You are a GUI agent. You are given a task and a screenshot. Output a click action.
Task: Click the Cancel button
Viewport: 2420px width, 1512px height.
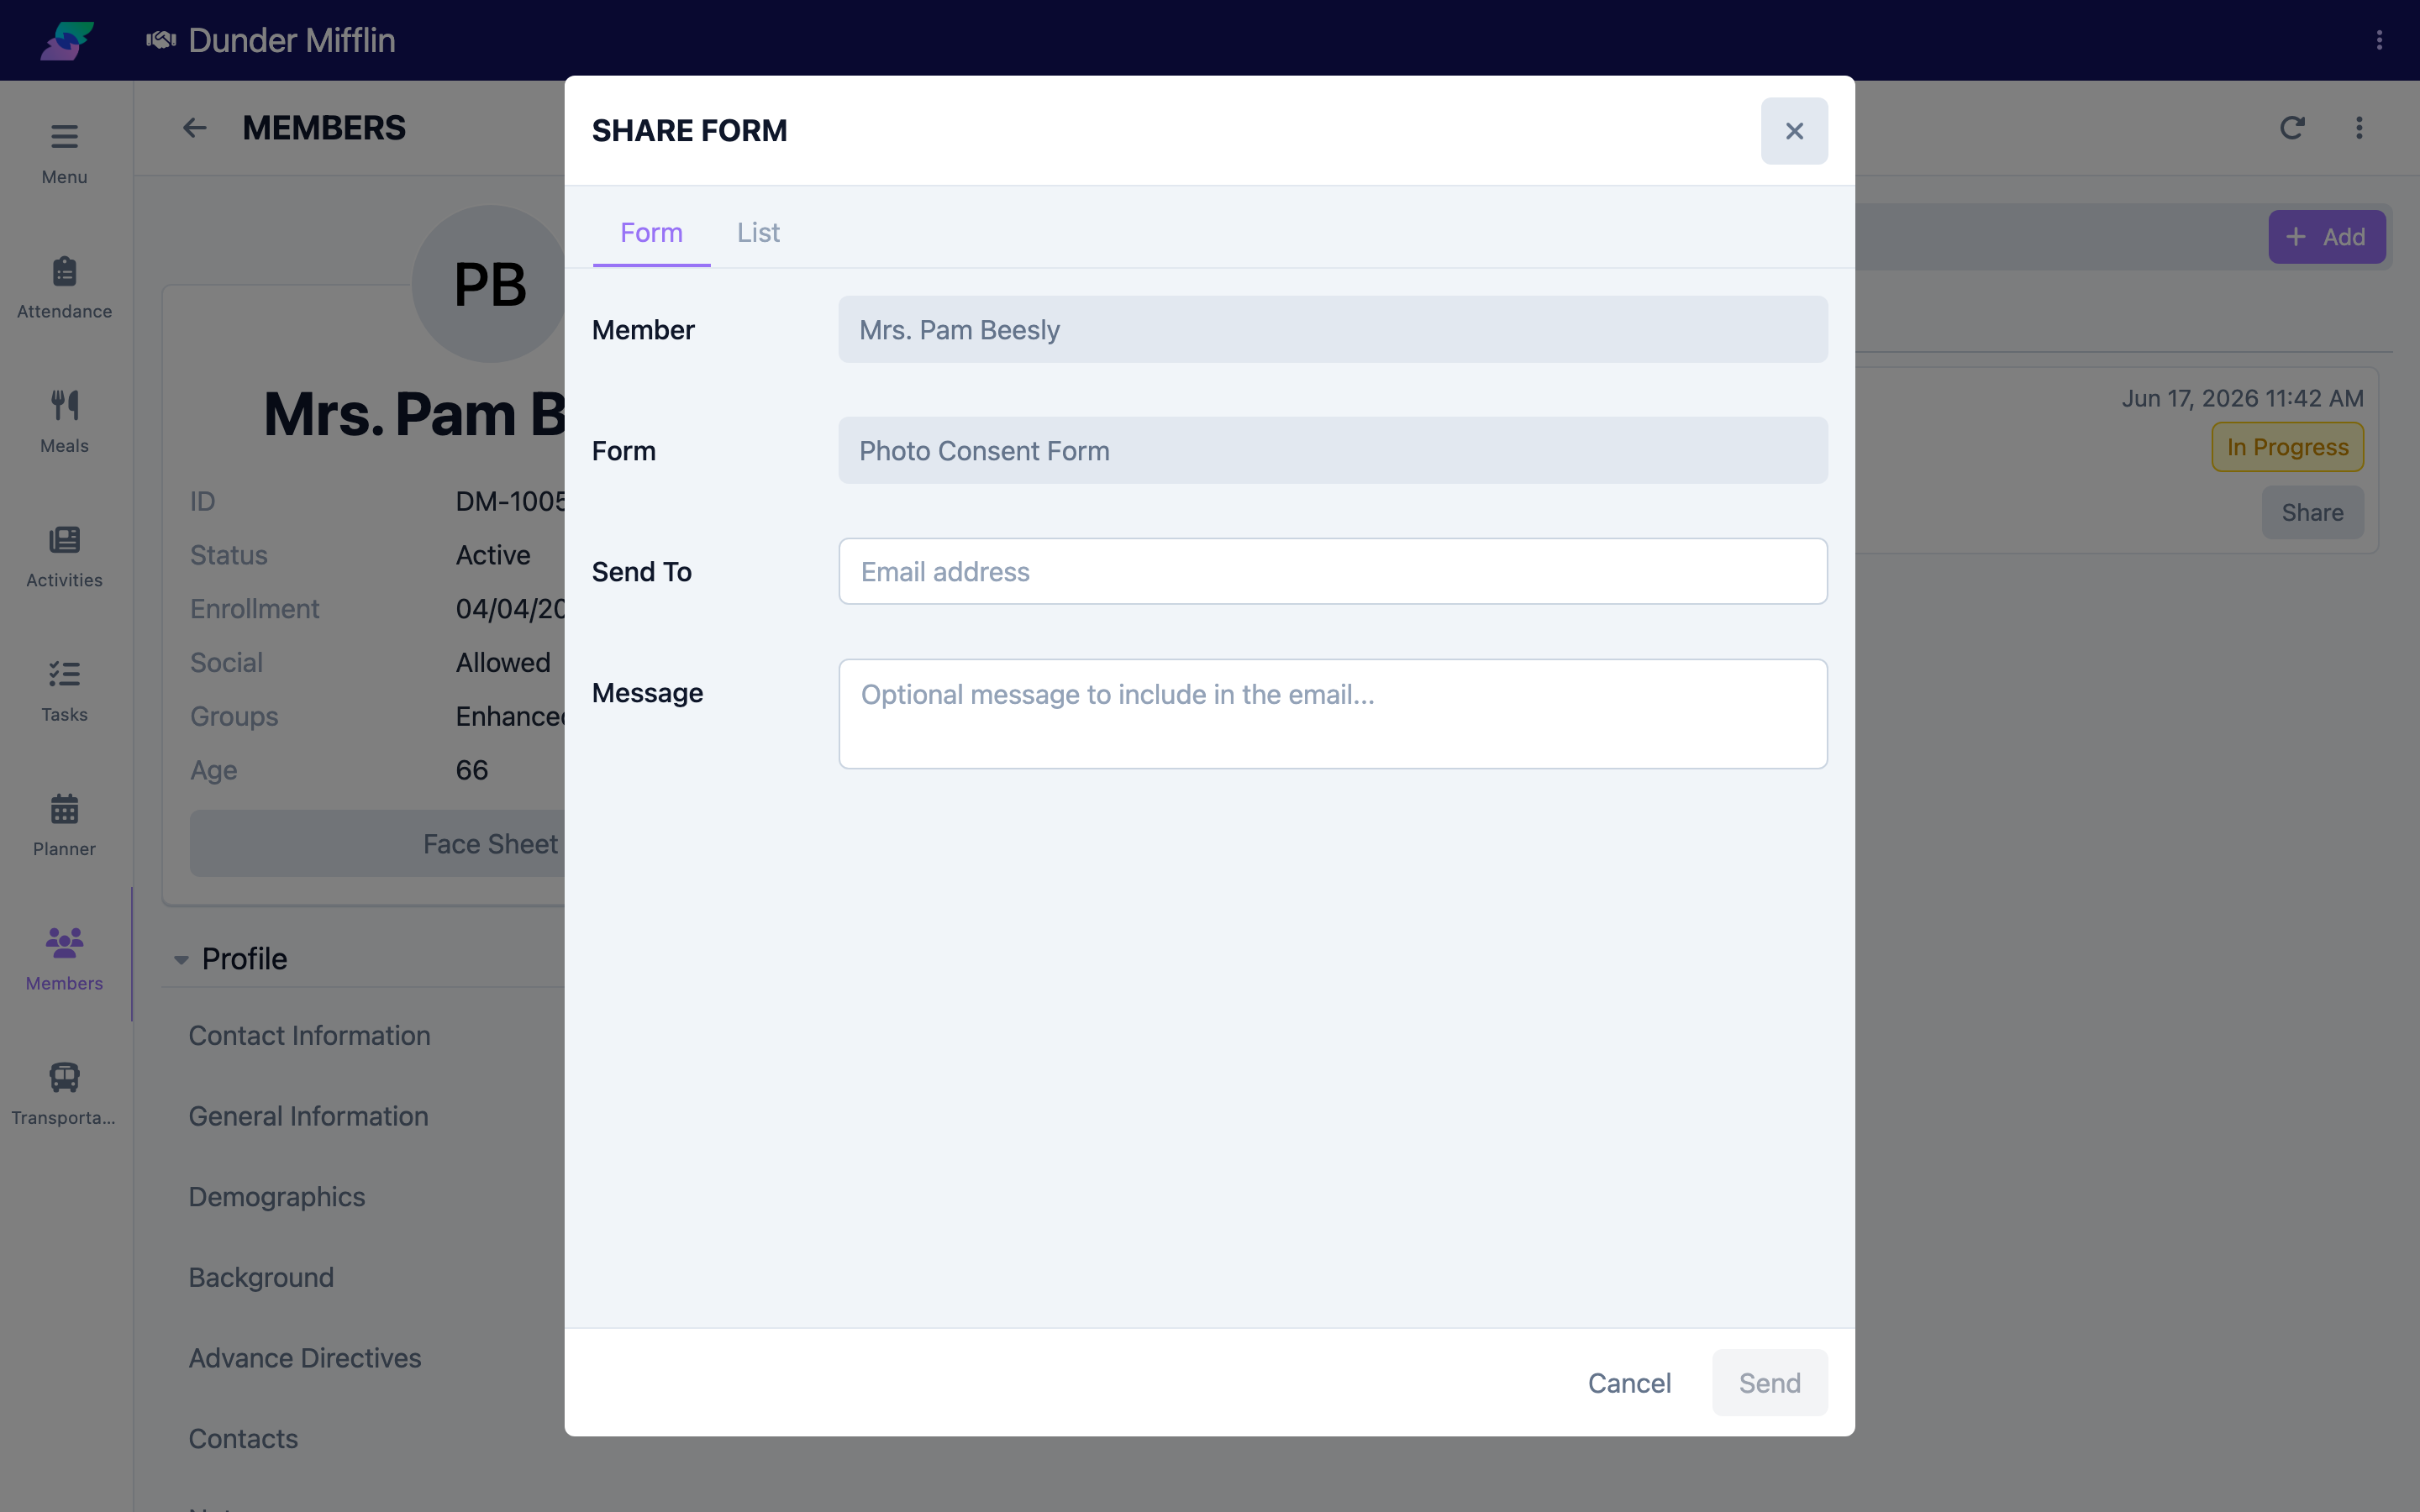[x=1629, y=1383]
